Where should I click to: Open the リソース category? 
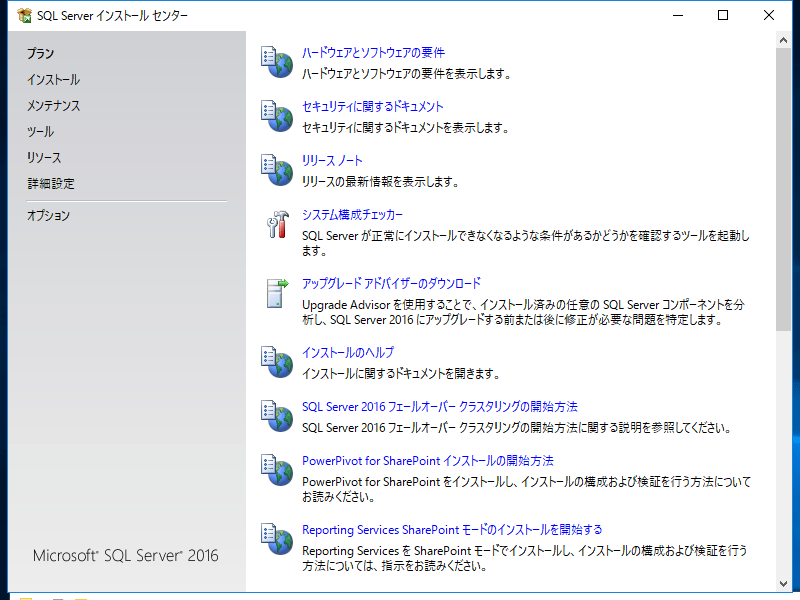(x=44, y=158)
